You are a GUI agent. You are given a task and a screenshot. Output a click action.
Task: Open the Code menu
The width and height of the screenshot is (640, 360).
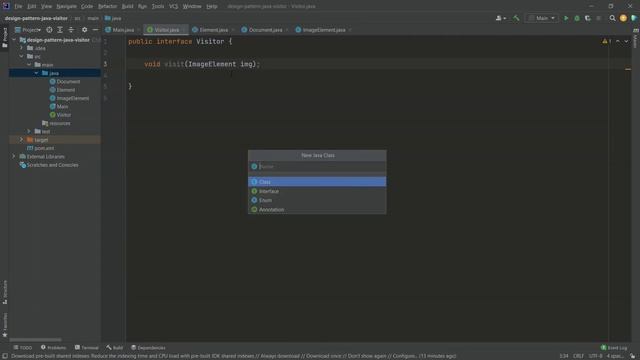[x=87, y=6]
